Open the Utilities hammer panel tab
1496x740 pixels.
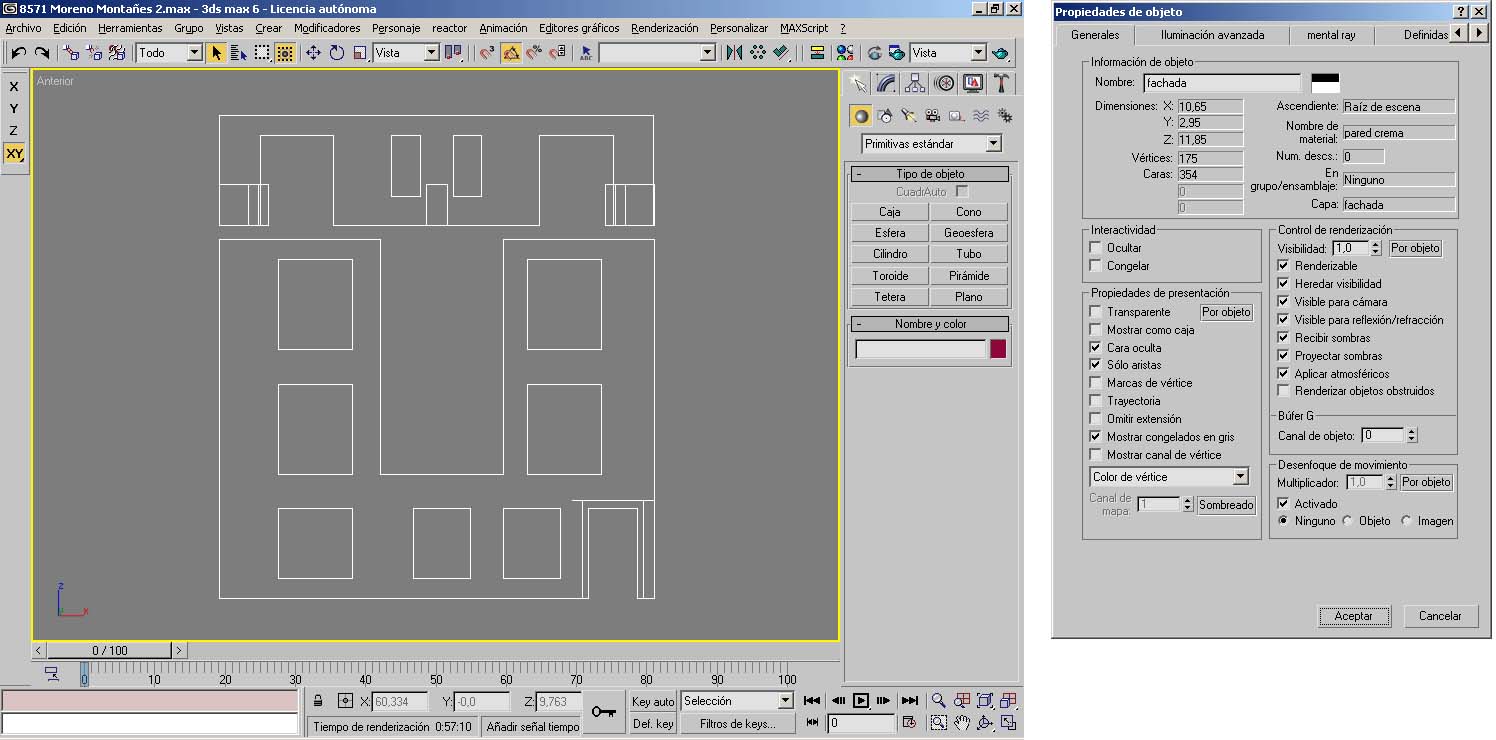point(1001,83)
